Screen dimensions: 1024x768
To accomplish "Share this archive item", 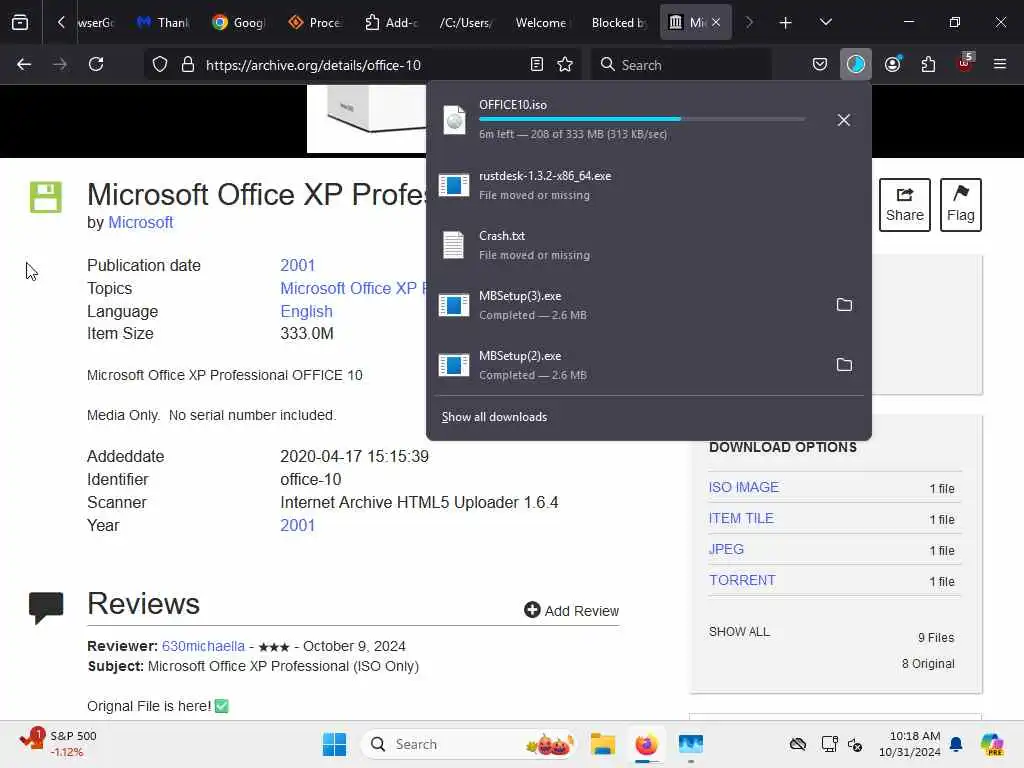I will coord(904,205).
